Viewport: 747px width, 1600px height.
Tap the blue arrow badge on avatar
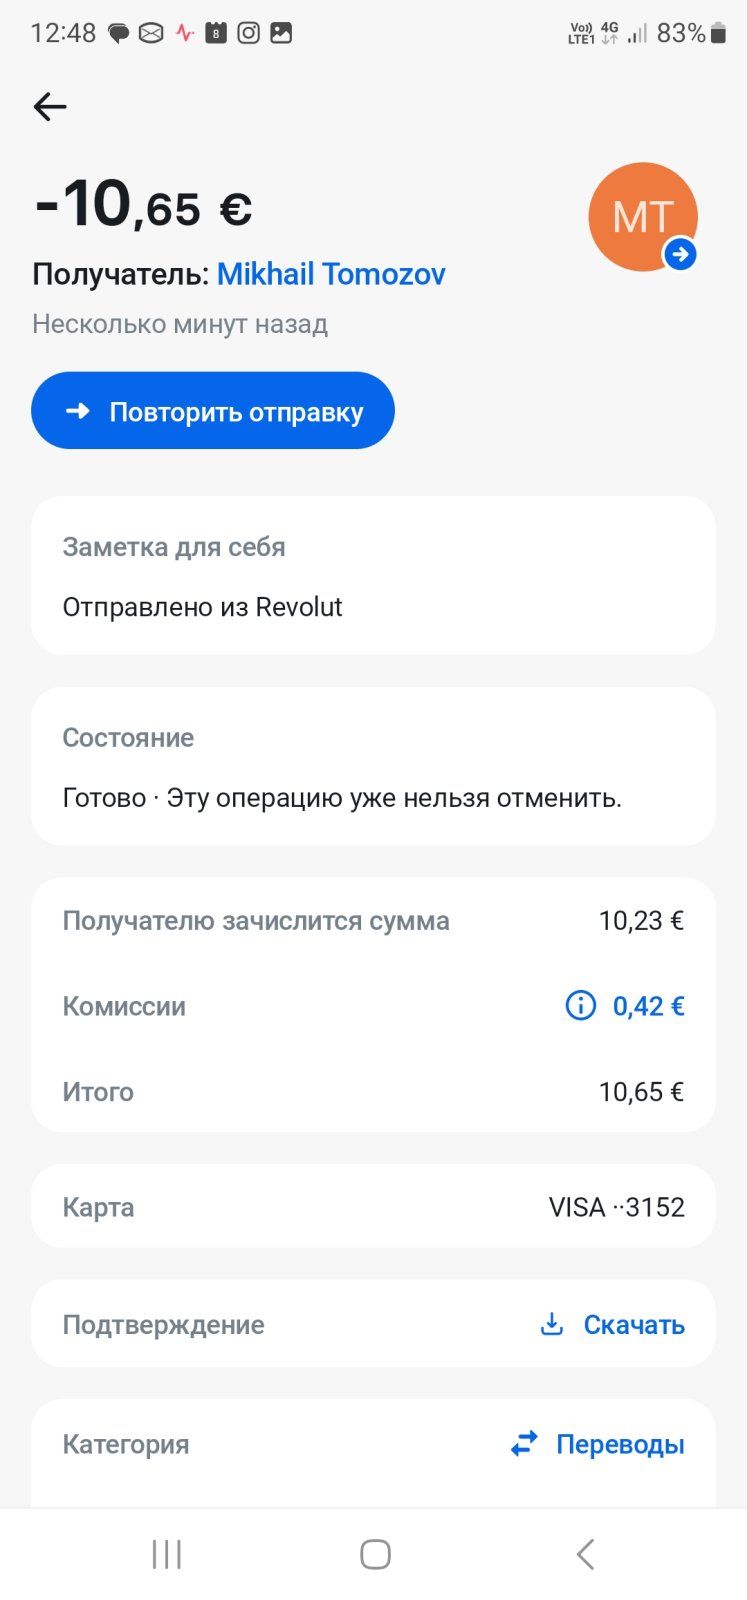[680, 255]
